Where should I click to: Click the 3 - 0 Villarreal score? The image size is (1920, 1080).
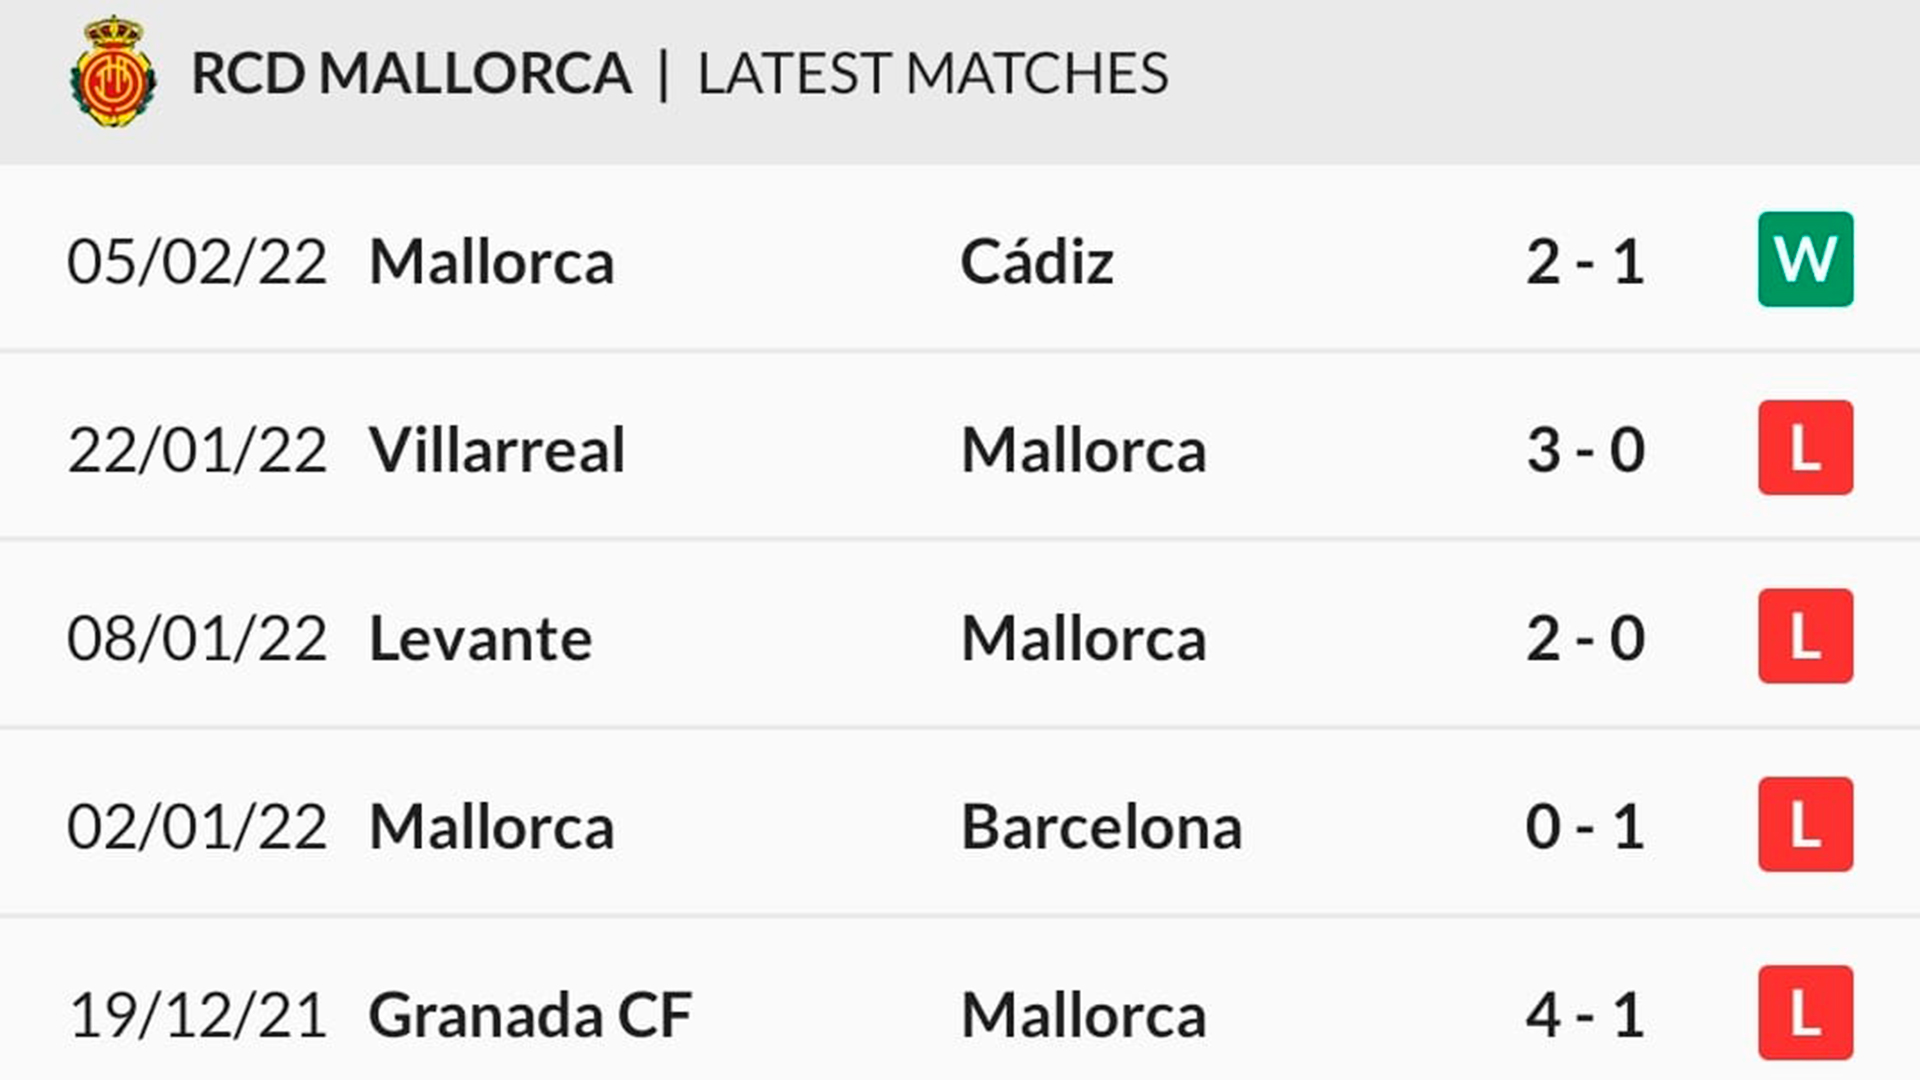(x=1585, y=450)
